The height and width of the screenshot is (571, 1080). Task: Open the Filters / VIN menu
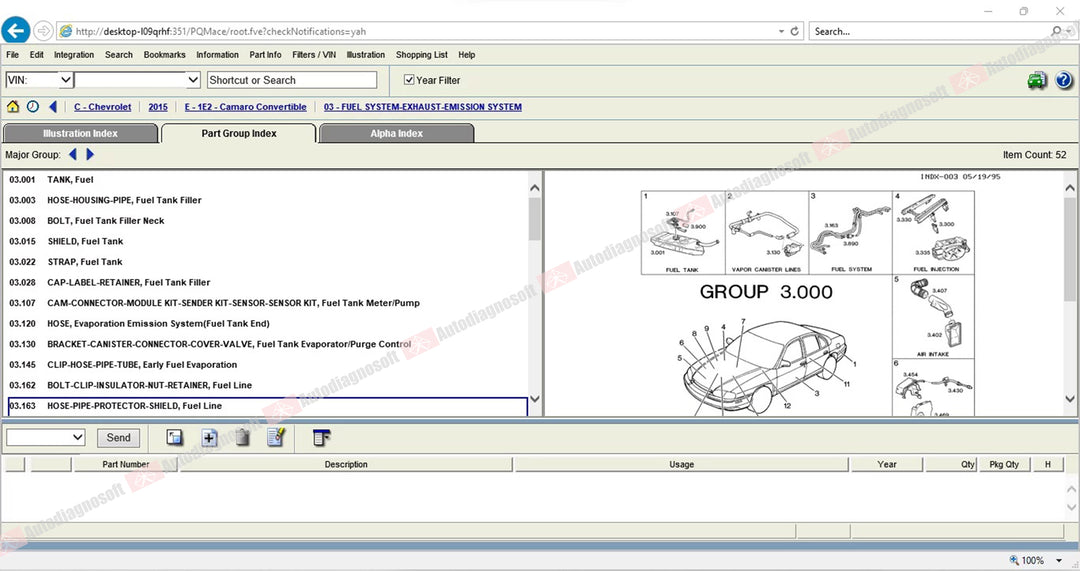pyautogui.click(x=314, y=54)
